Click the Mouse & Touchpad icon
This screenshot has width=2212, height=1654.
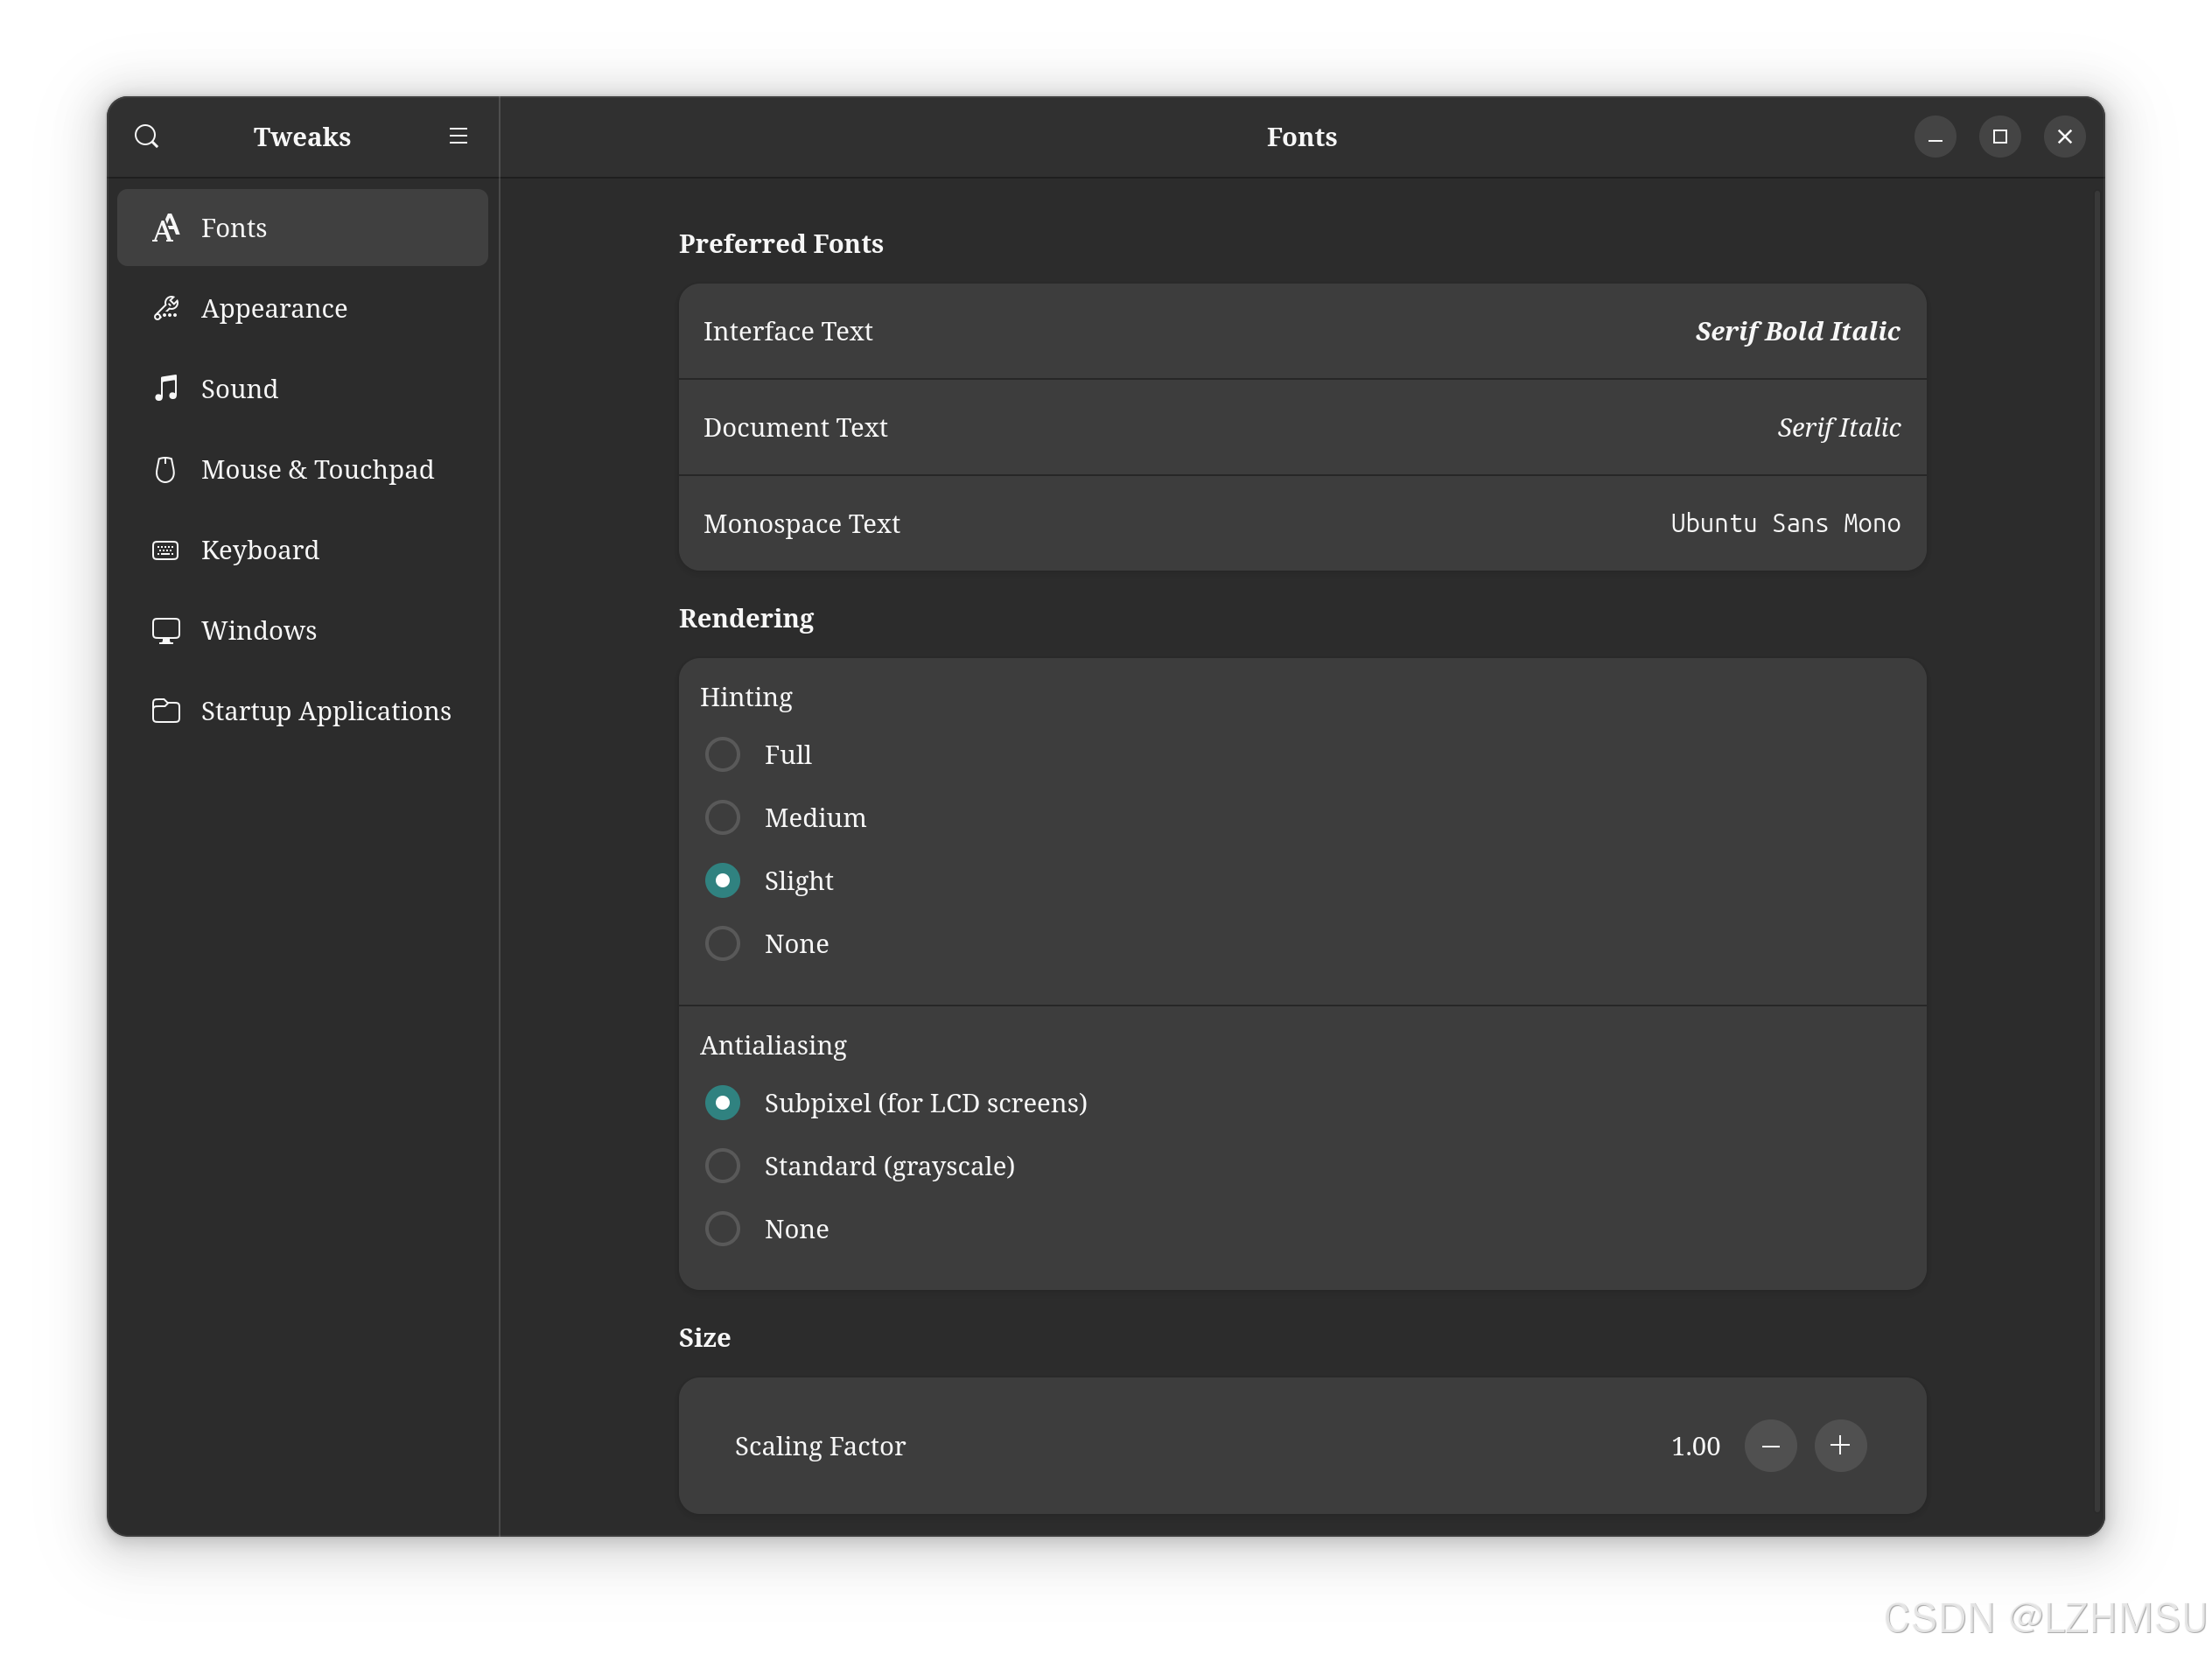coord(166,469)
